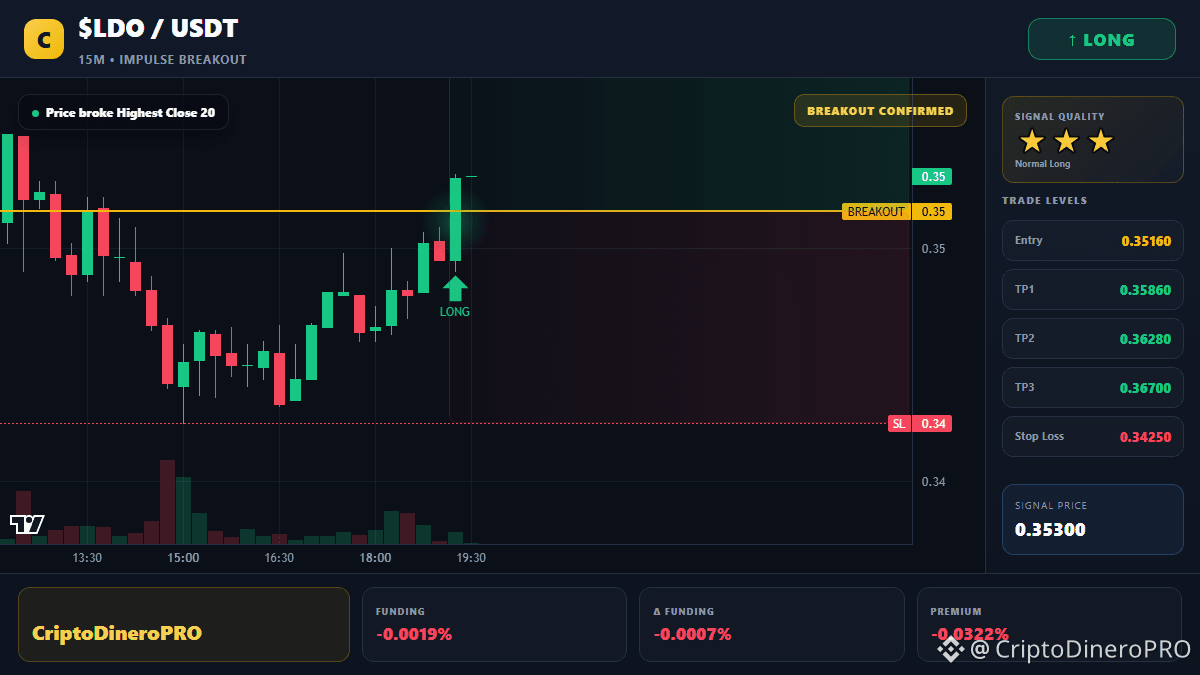The width and height of the screenshot is (1200, 675).
Task: Click the Premium card label
Action: click(x=956, y=611)
